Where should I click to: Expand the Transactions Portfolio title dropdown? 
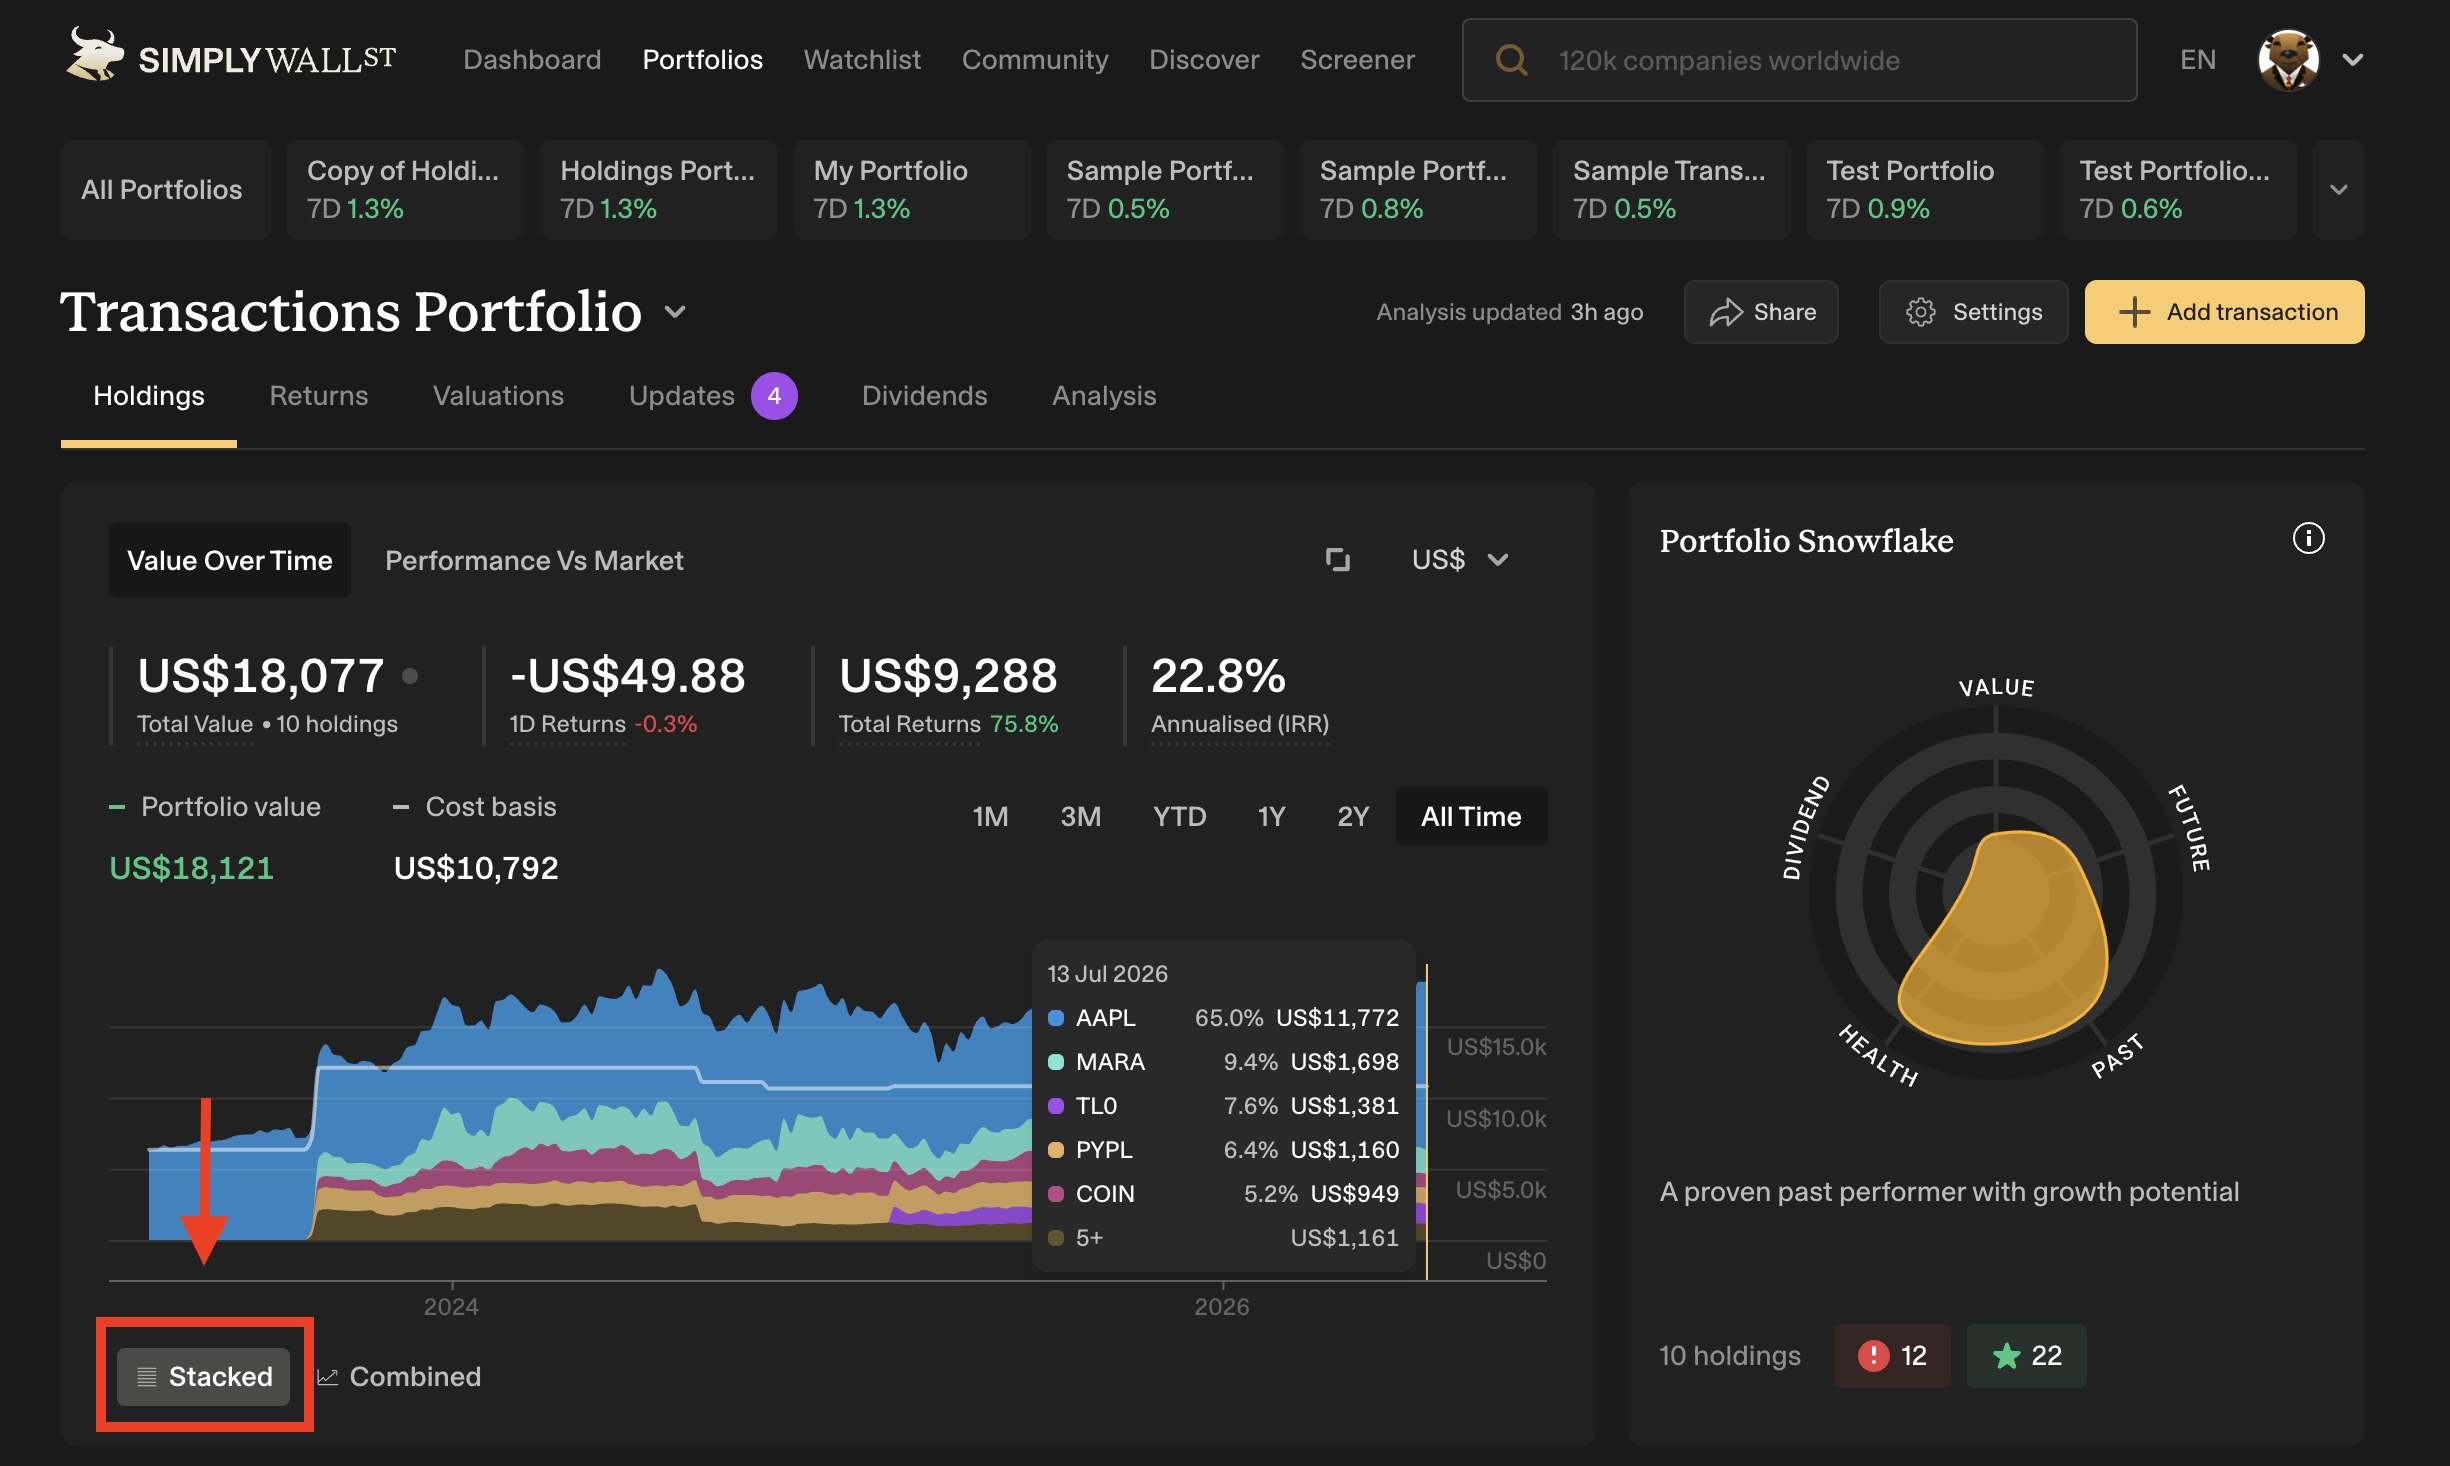[x=676, y=312]
